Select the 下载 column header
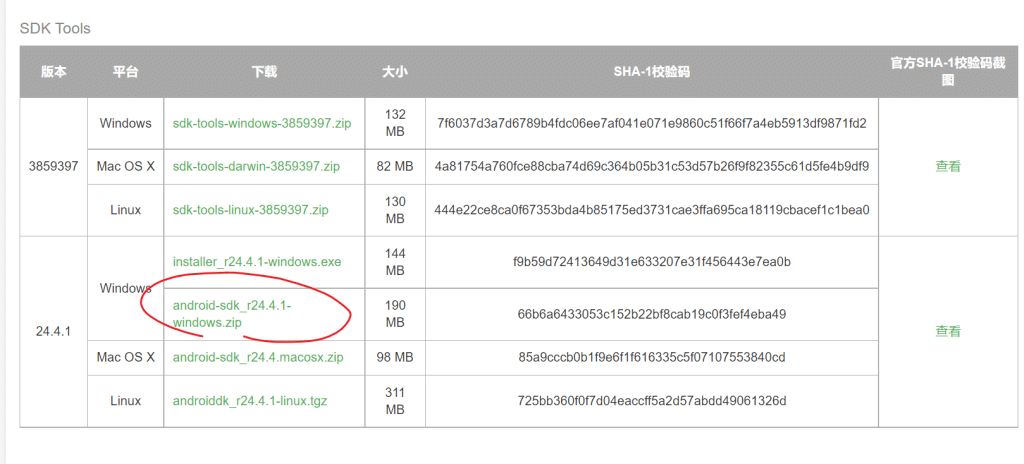The height and width of the screenshot is (464, 1024). click(264, 72)
